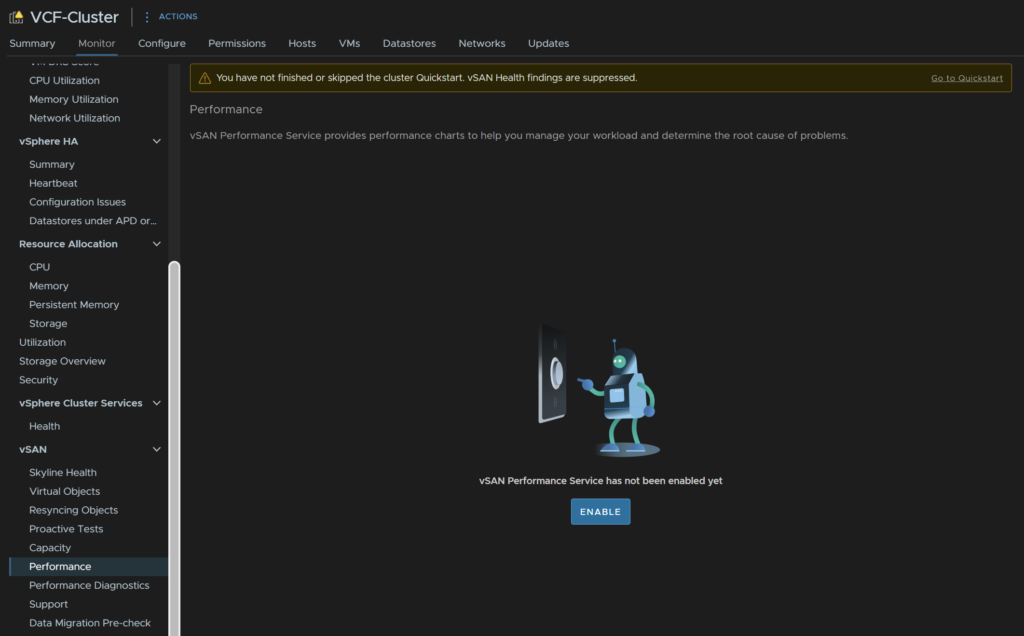Select Network Utilization in sidebar

[x=74, y=118]
